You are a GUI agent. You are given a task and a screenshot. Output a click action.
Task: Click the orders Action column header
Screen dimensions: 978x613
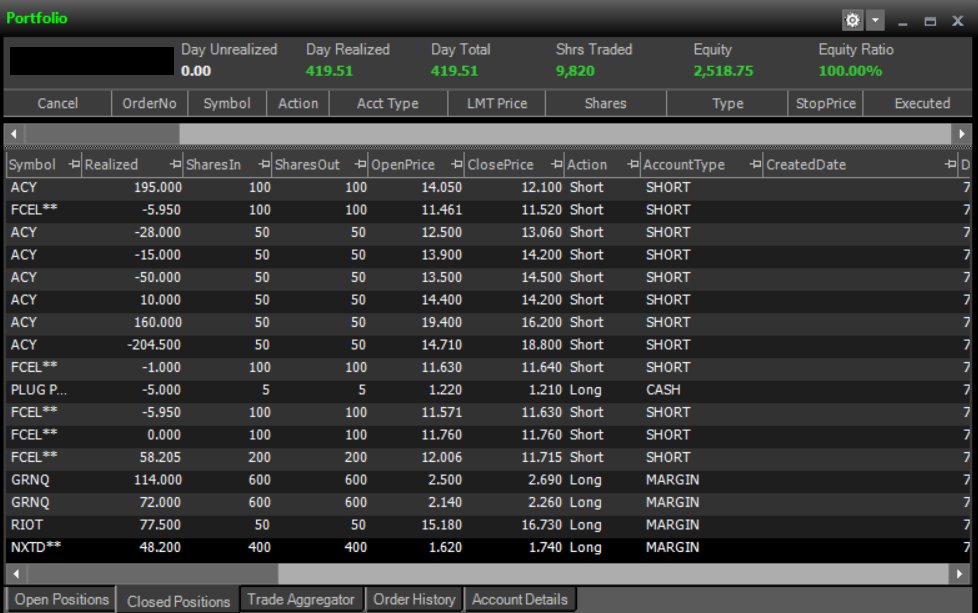[x=298, y=104]
